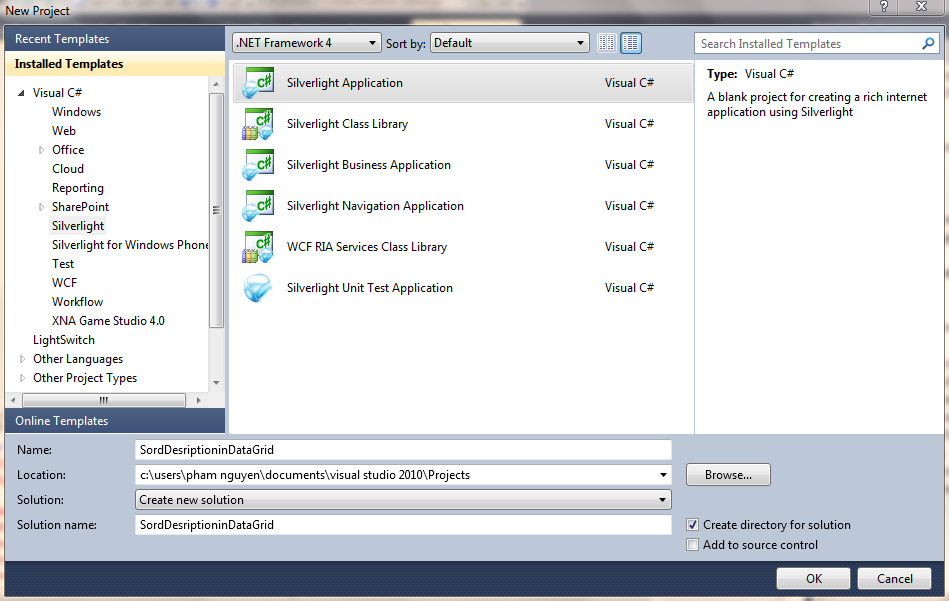
Task: Pick the Silverlight Navigation Application icon
Action: coord(258,206)
